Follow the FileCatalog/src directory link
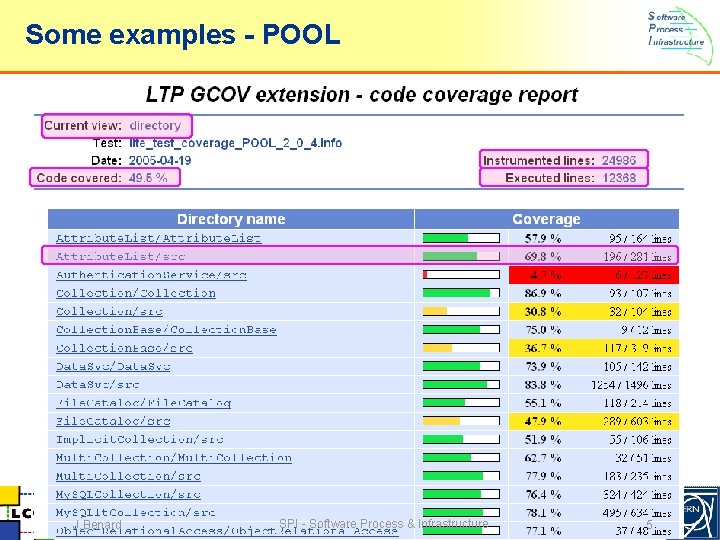This screenshot has width=720, height=540. [113, 421]
